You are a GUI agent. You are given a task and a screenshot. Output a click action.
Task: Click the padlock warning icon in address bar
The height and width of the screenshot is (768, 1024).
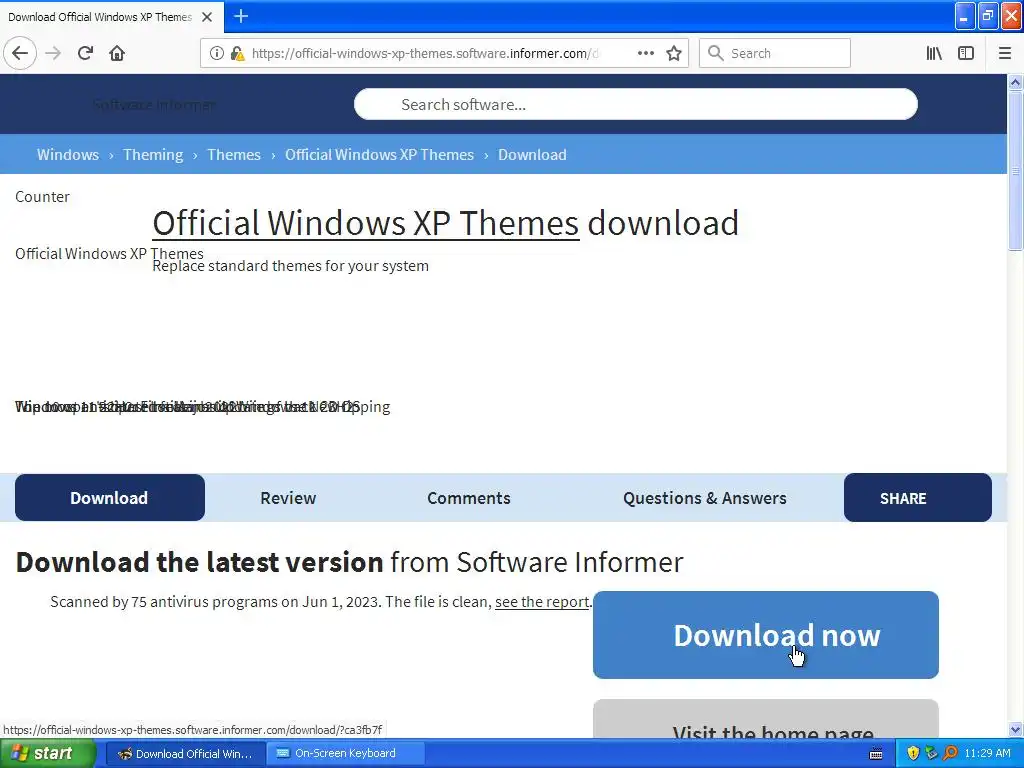(237, 53)
